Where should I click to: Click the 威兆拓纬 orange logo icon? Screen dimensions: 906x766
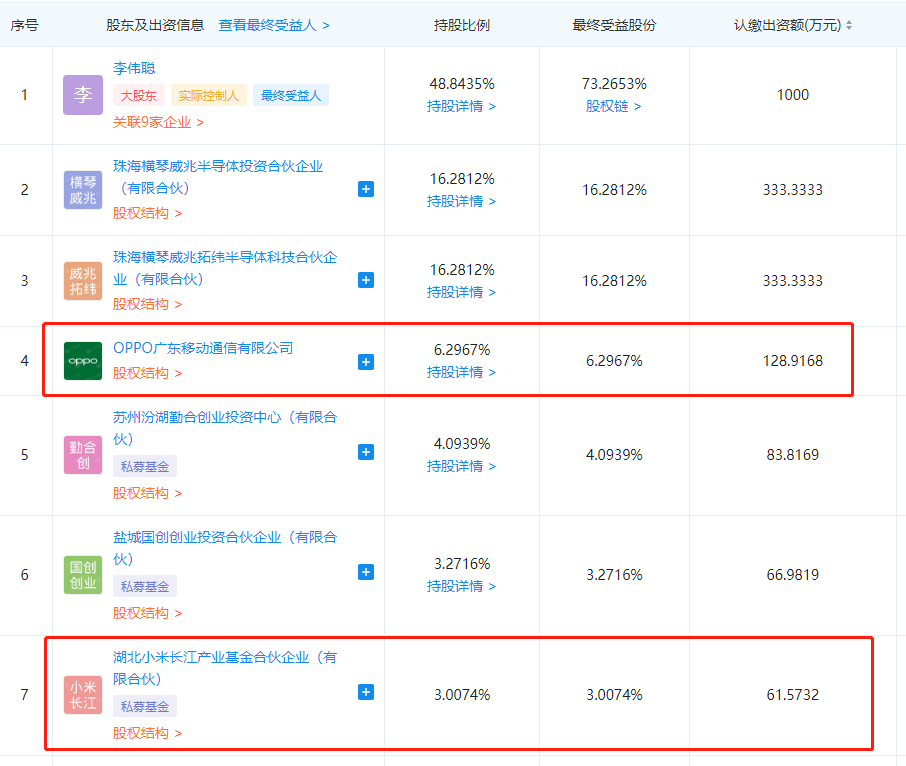pyautogui.click(x=82, y=281)
